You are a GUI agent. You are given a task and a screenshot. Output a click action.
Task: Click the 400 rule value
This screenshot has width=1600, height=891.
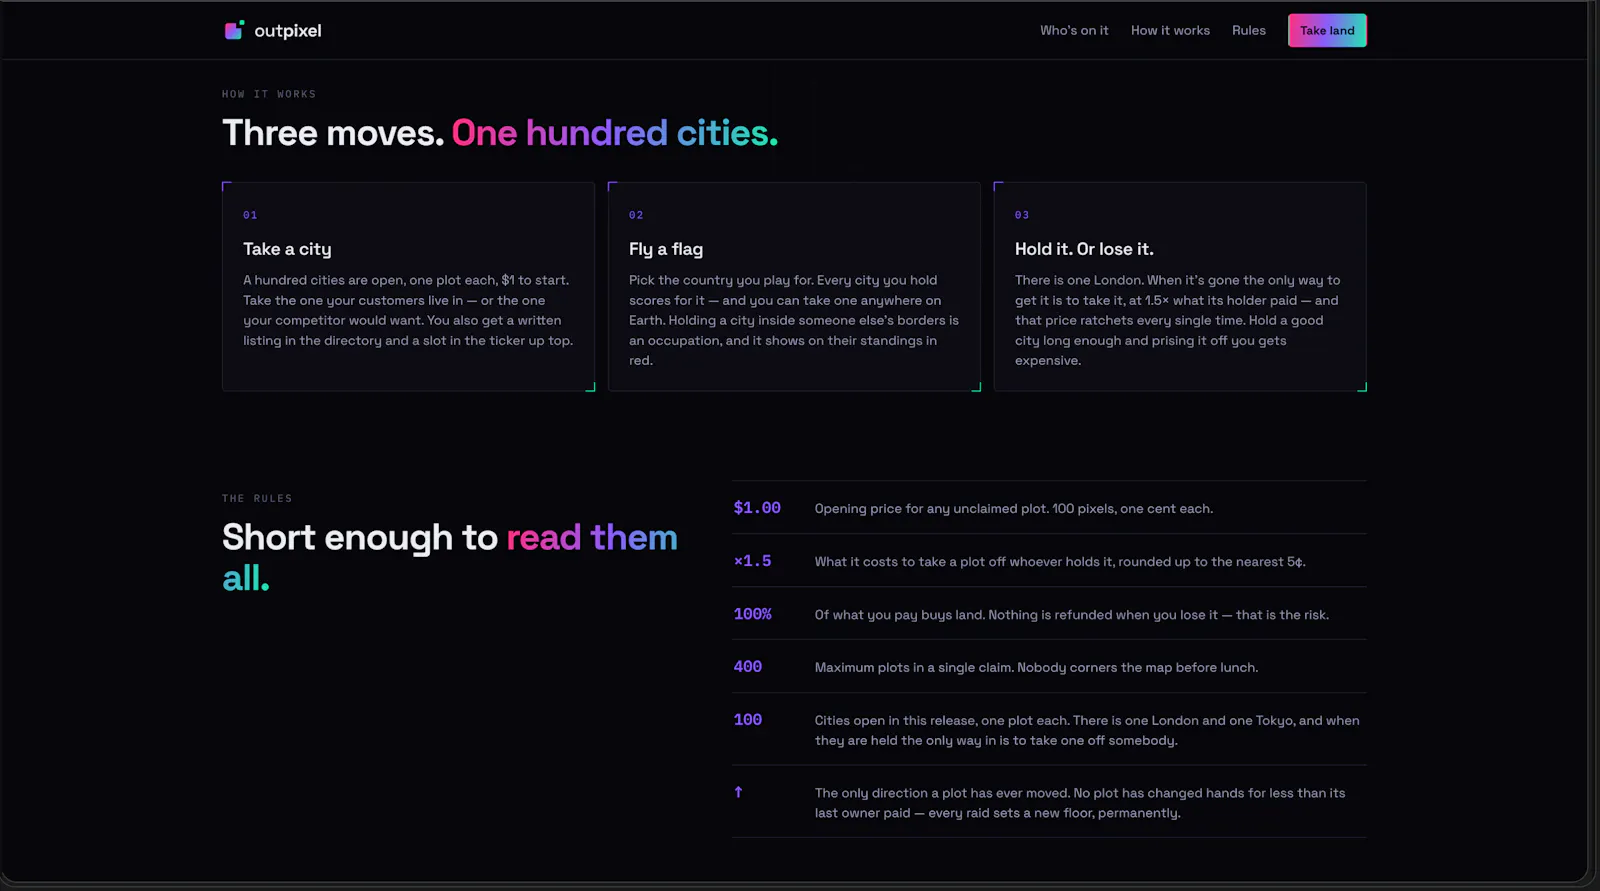[748, 667]
